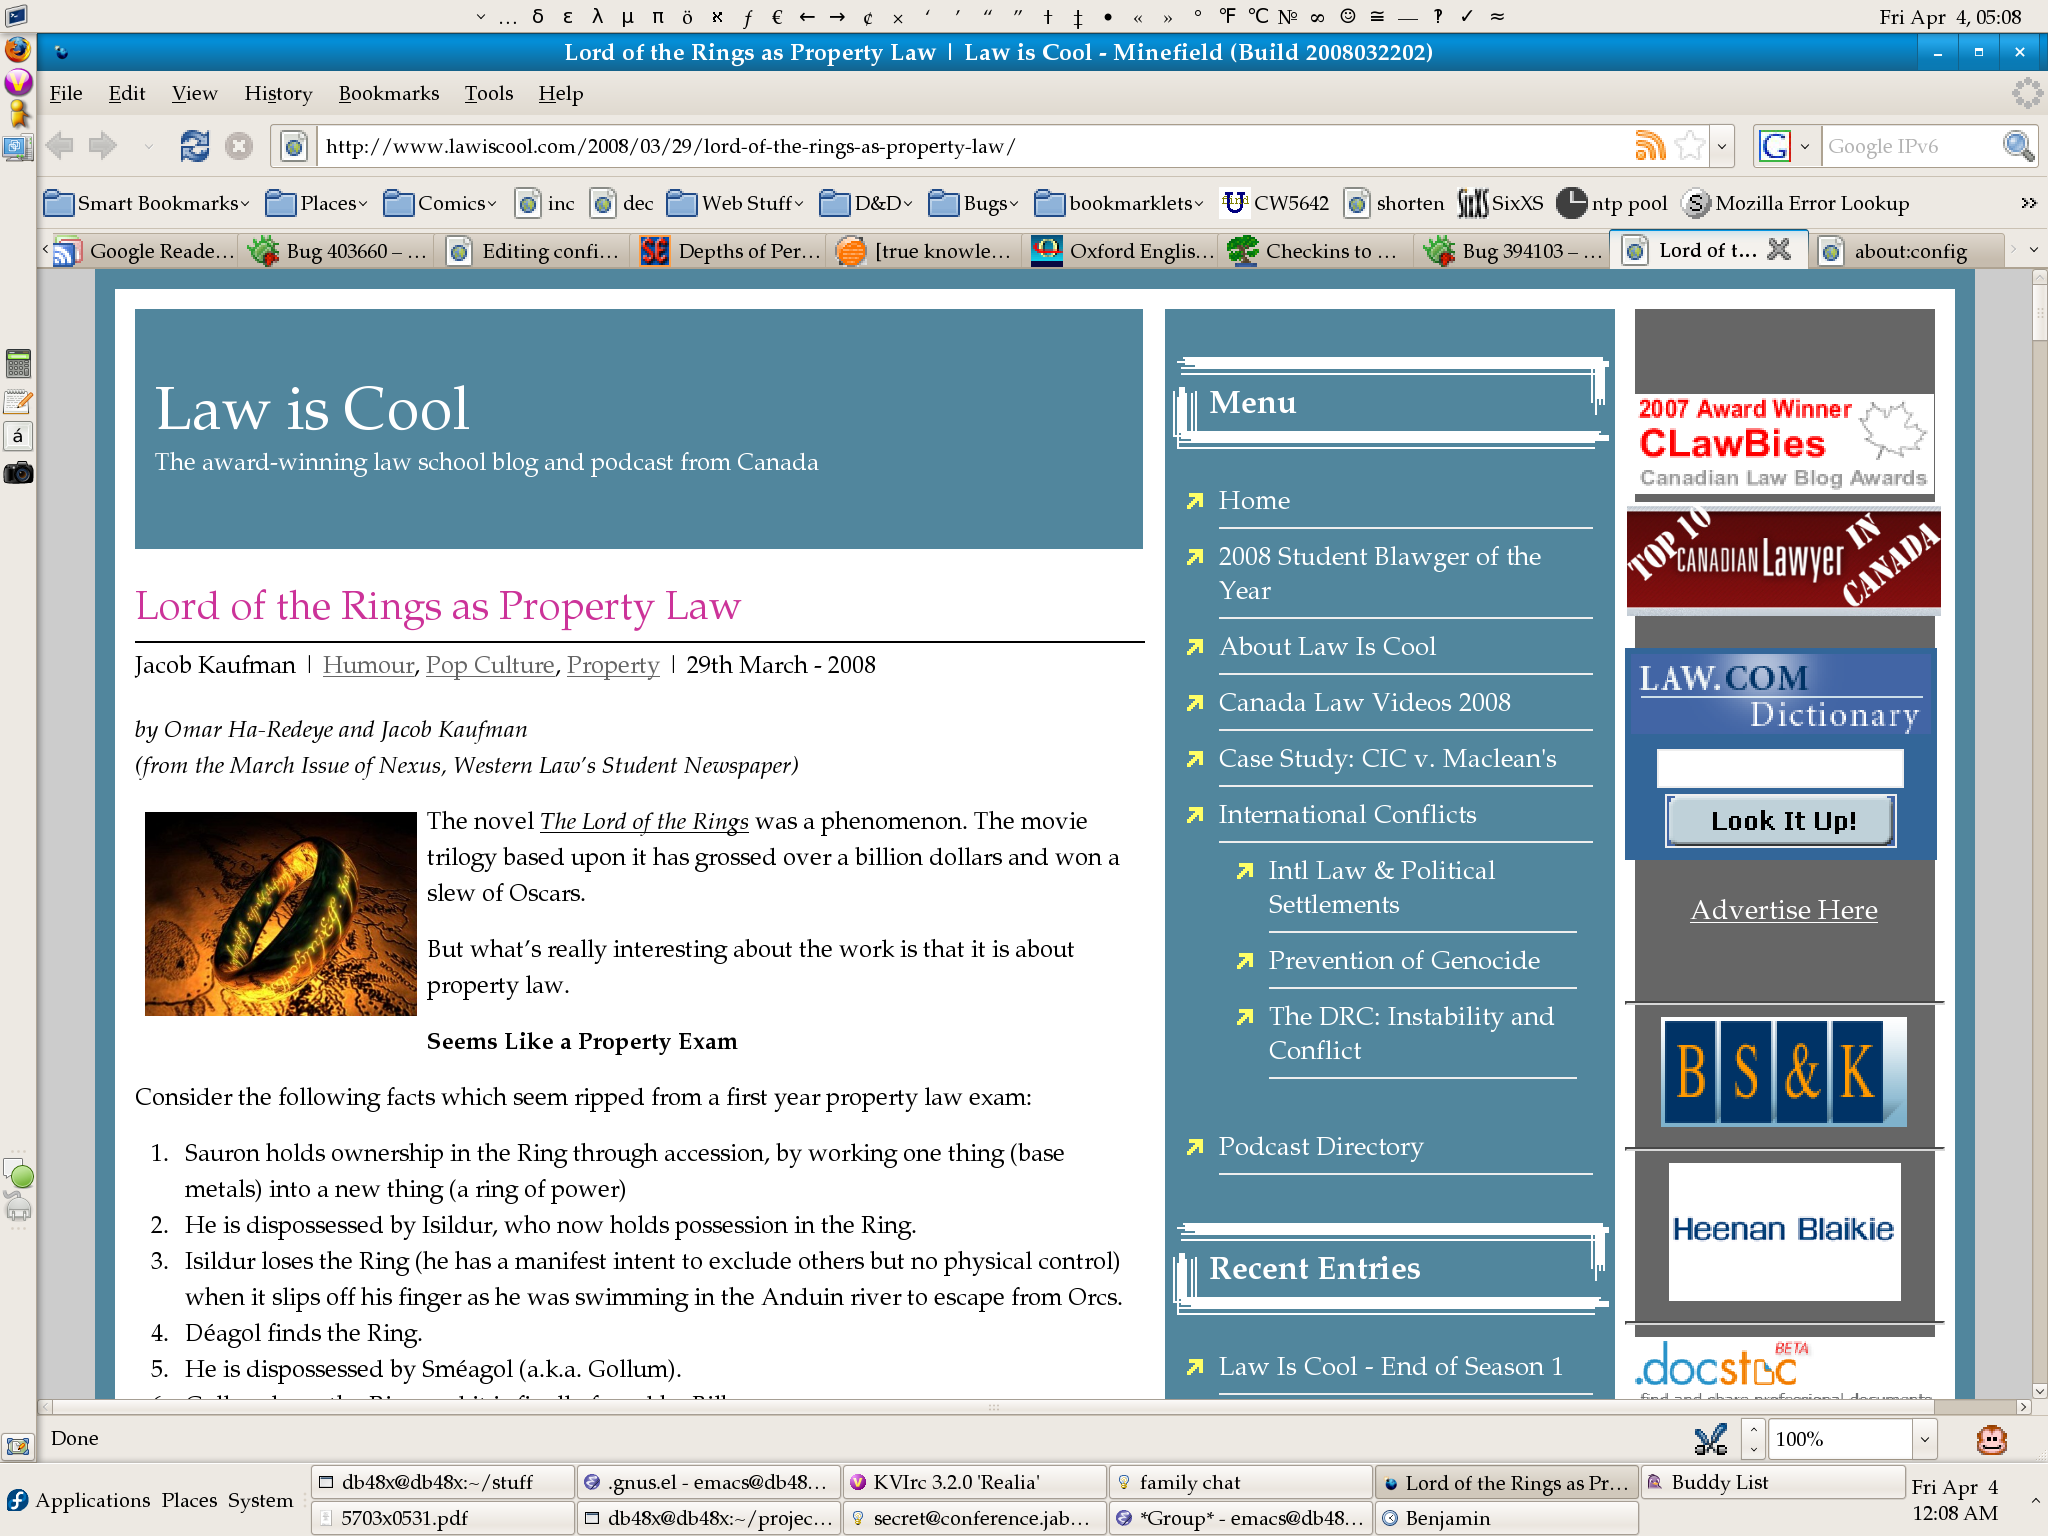Viewport: 2048px width, 1536px height.
Task: Go forward with the Forward arrow
Action: (x=103, y=146)
